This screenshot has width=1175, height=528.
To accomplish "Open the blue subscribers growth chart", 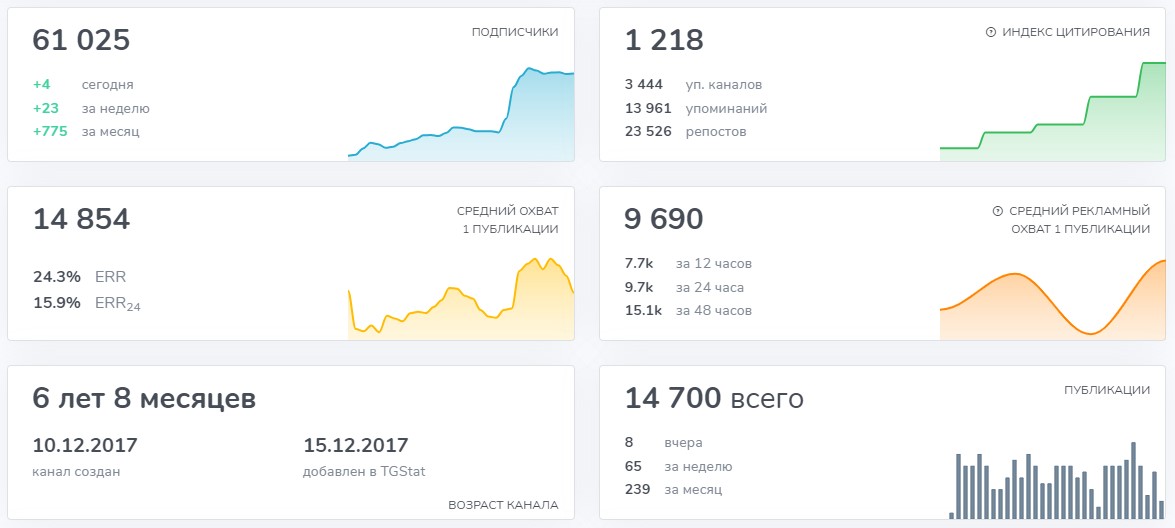I will (461, 113).
